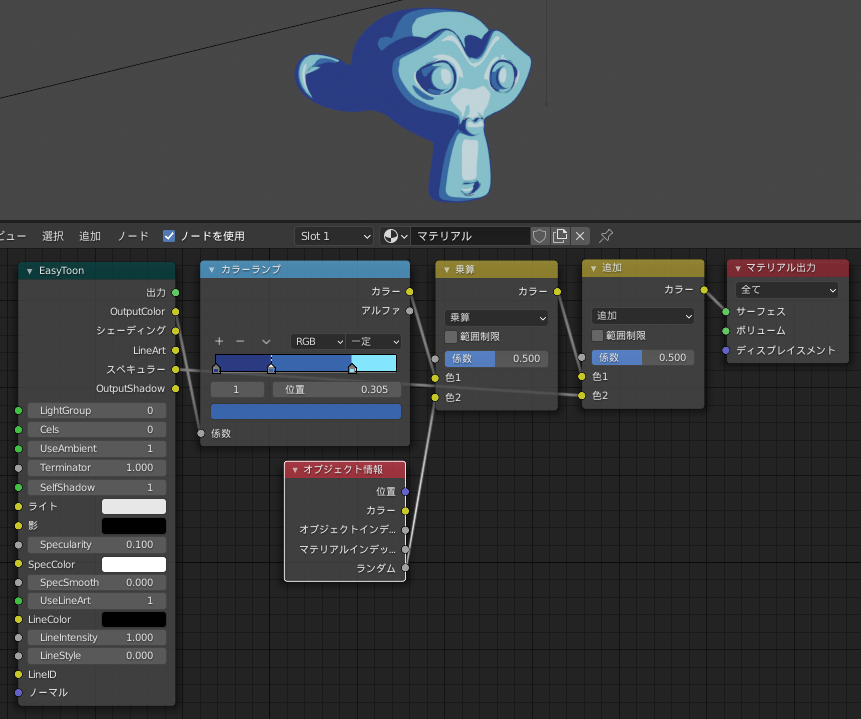Toggle the pin icon in node header
Viewport: 861px width, 719px height.
[x=606, y=236]
